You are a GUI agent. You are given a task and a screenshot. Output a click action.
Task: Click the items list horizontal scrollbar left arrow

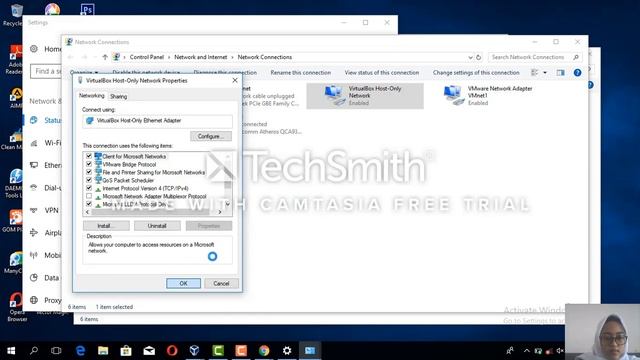(87, 212)
